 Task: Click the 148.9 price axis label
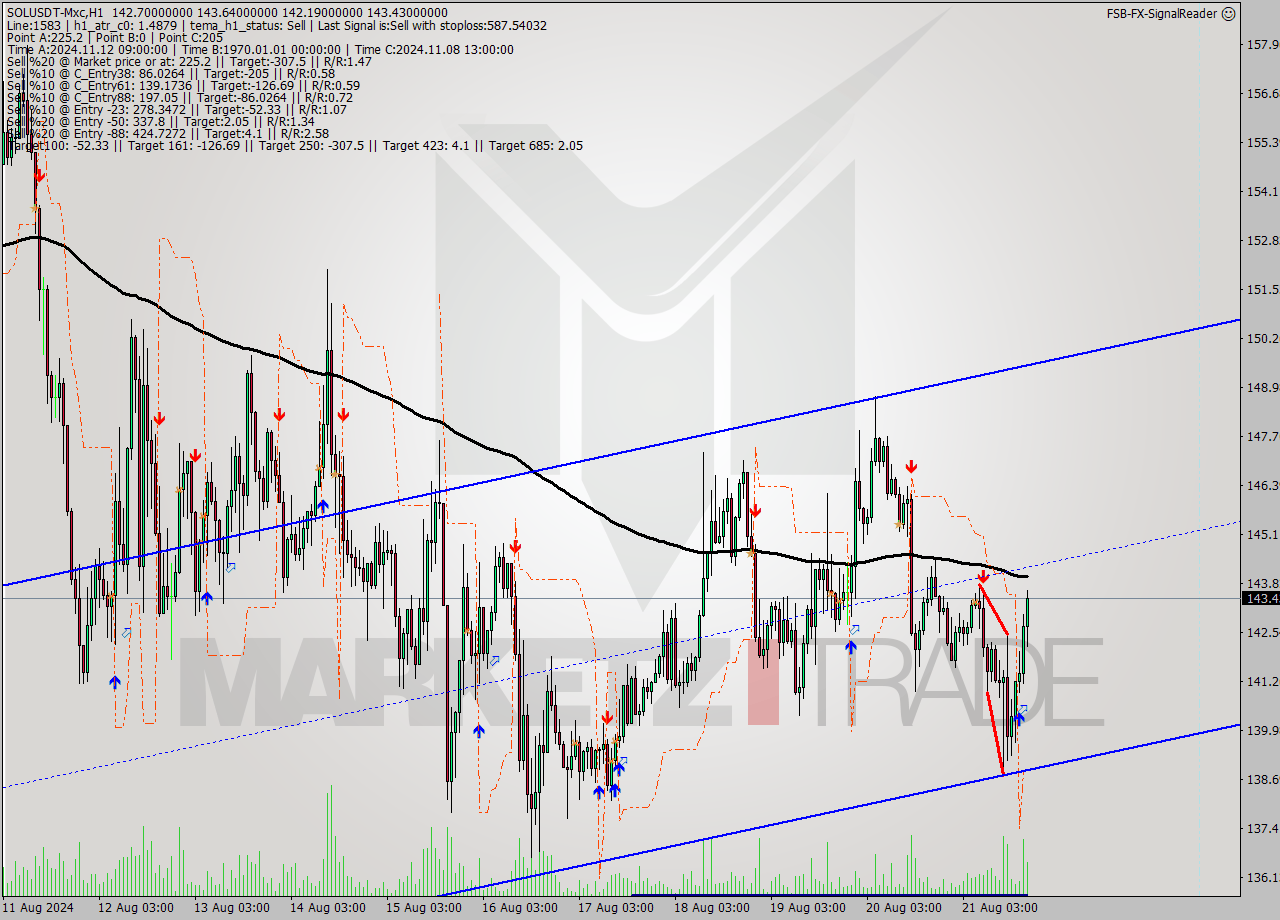click(x=1262, y=387)
